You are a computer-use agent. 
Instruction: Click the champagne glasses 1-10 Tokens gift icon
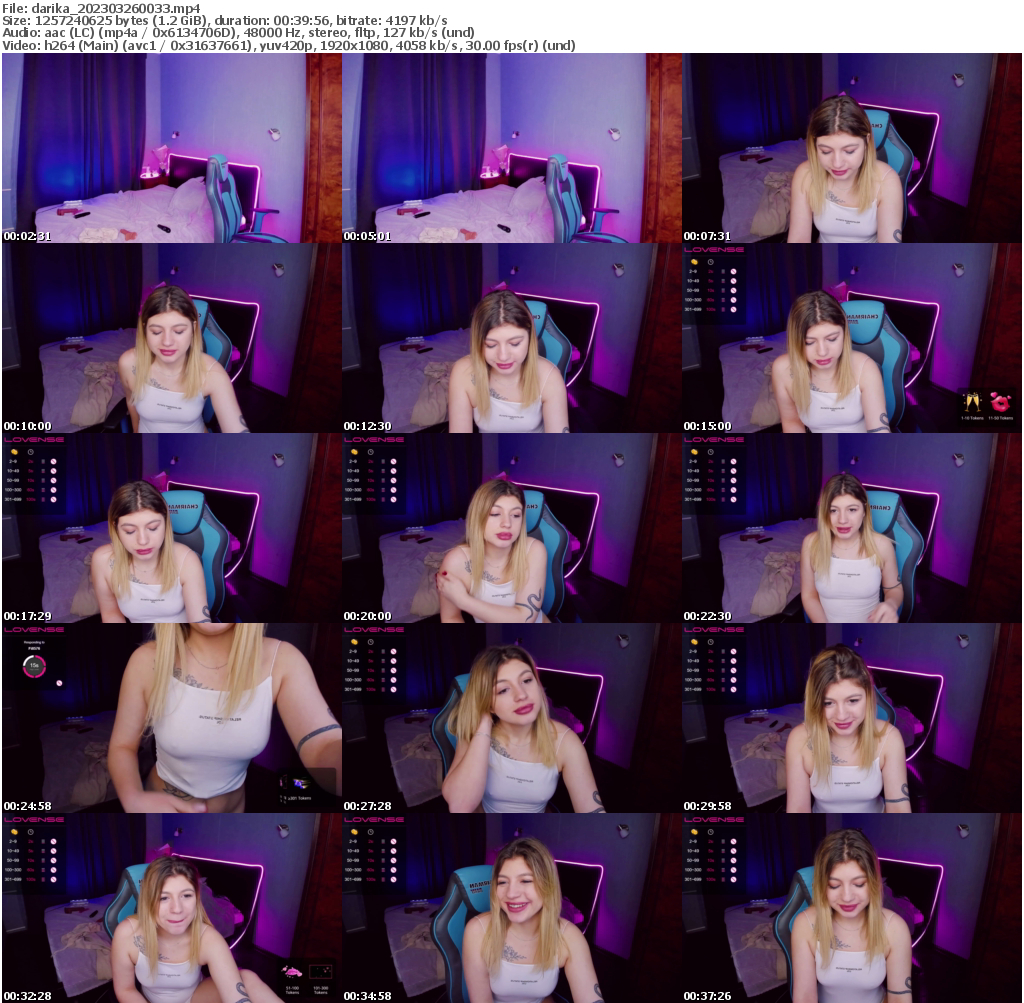pos(972,401)
